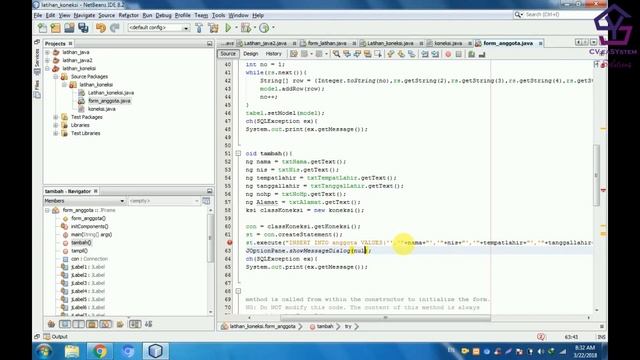Switch to the form_latihan.java tab
Viewport: 640px width, 360px height.
pyautogui.click(x=327, y=43)
